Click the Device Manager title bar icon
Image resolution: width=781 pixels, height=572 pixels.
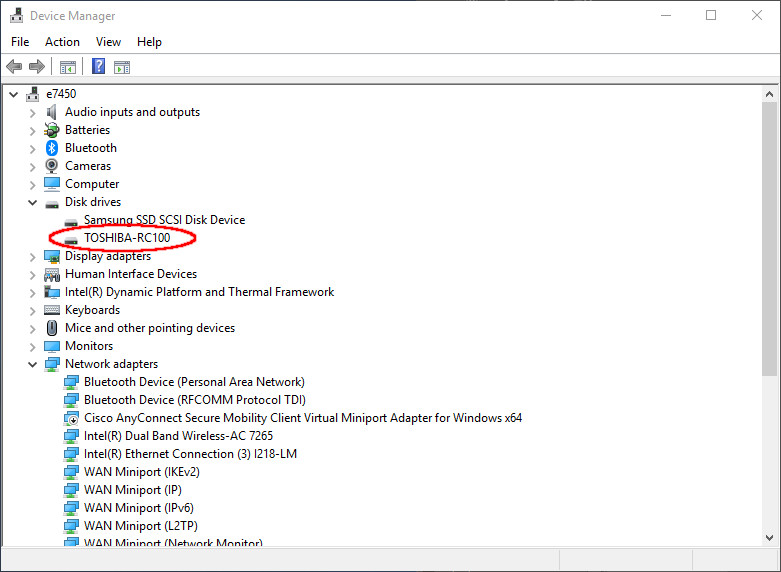coord(16,15)
